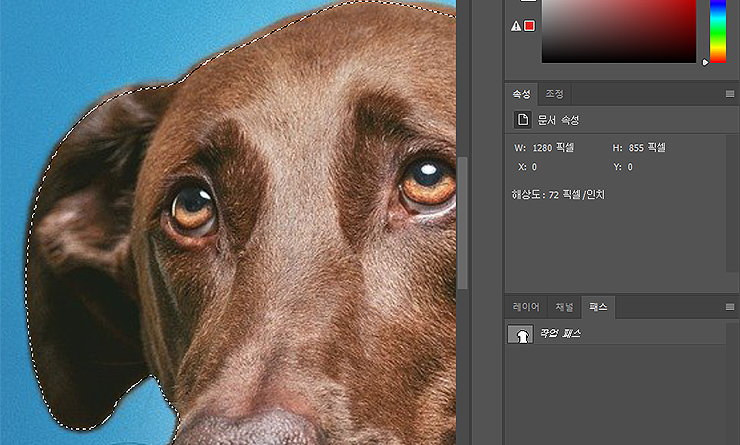Click the out-of-gamut warning triangle icon
740x445 pixels.
pyautogui.click(x=516, y=26)
